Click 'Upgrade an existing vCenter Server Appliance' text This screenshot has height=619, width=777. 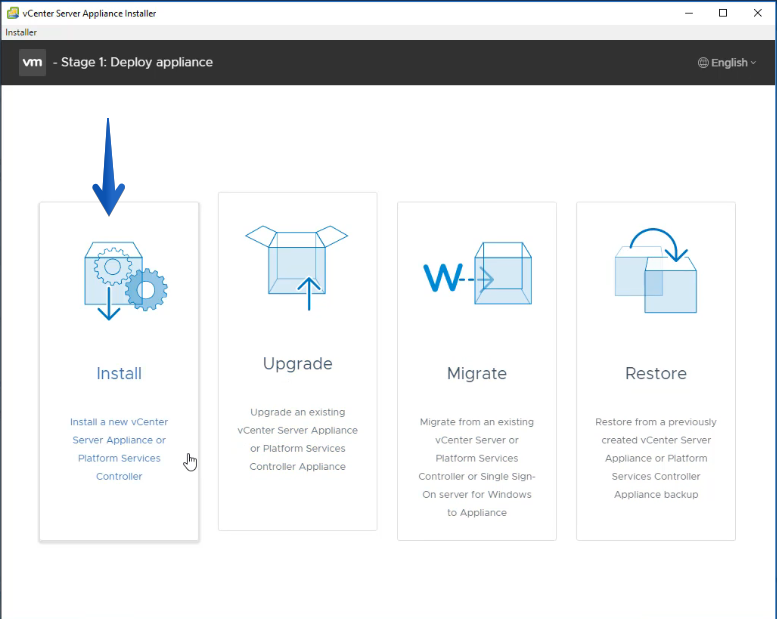pos(297,439)
